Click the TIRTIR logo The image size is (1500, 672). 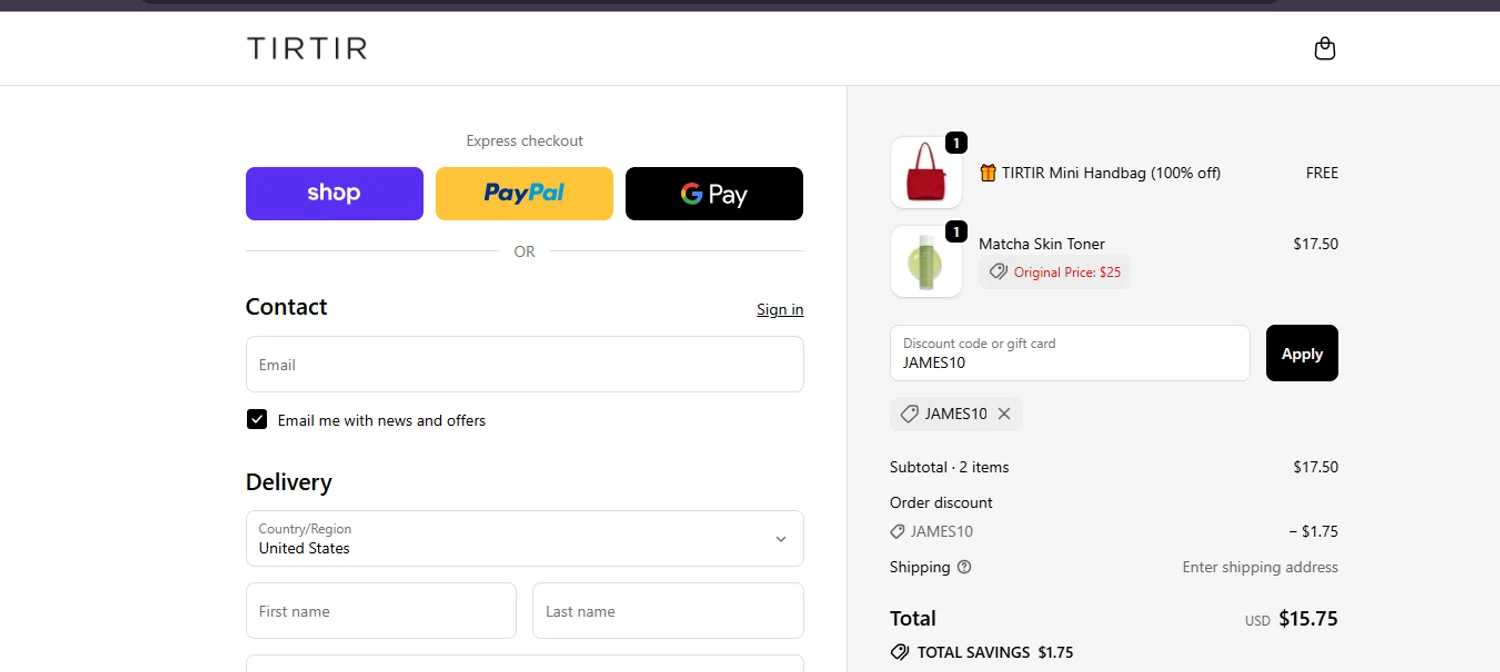[307, 48]
